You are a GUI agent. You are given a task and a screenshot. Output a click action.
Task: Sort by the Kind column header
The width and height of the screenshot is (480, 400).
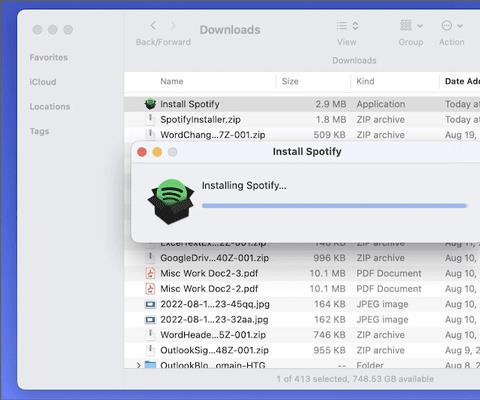pos(365,81)
